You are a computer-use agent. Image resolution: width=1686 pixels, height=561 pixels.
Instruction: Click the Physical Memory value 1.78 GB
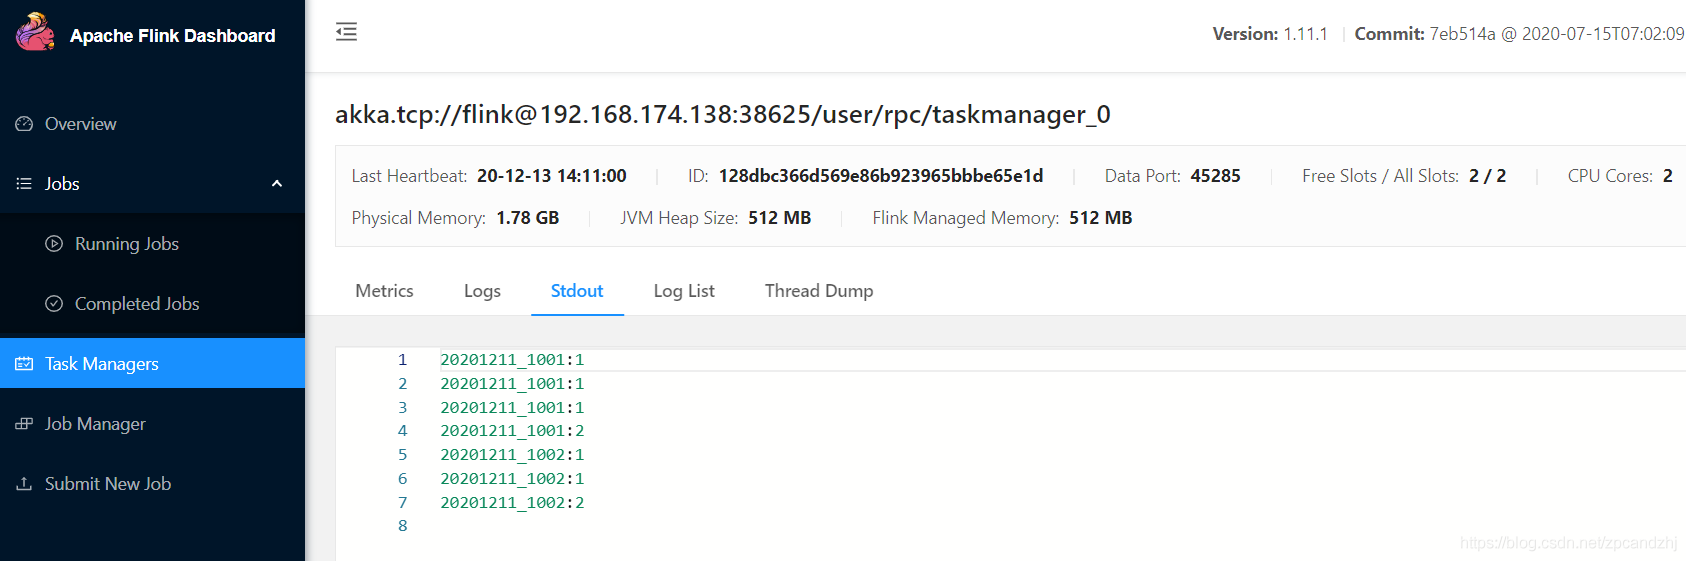tap(528, 218)
